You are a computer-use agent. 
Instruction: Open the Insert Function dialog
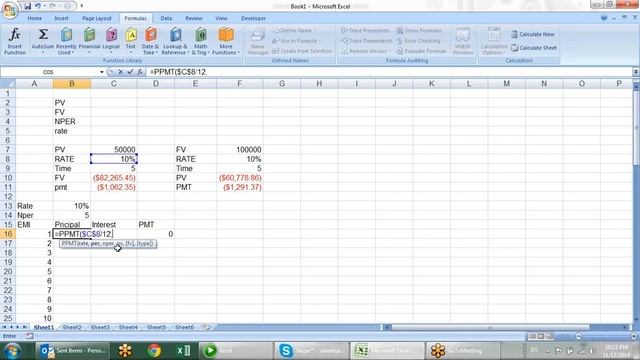coord(15,41)
